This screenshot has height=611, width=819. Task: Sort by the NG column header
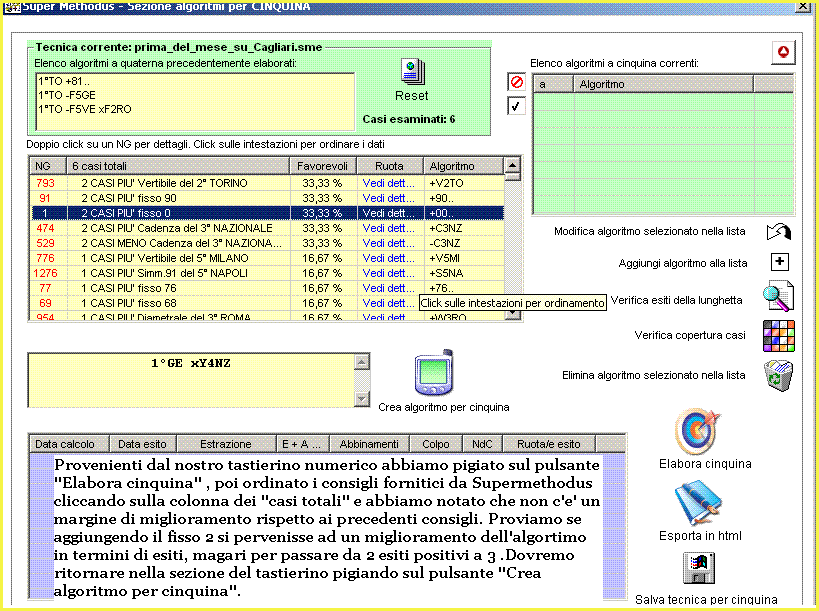48,166
